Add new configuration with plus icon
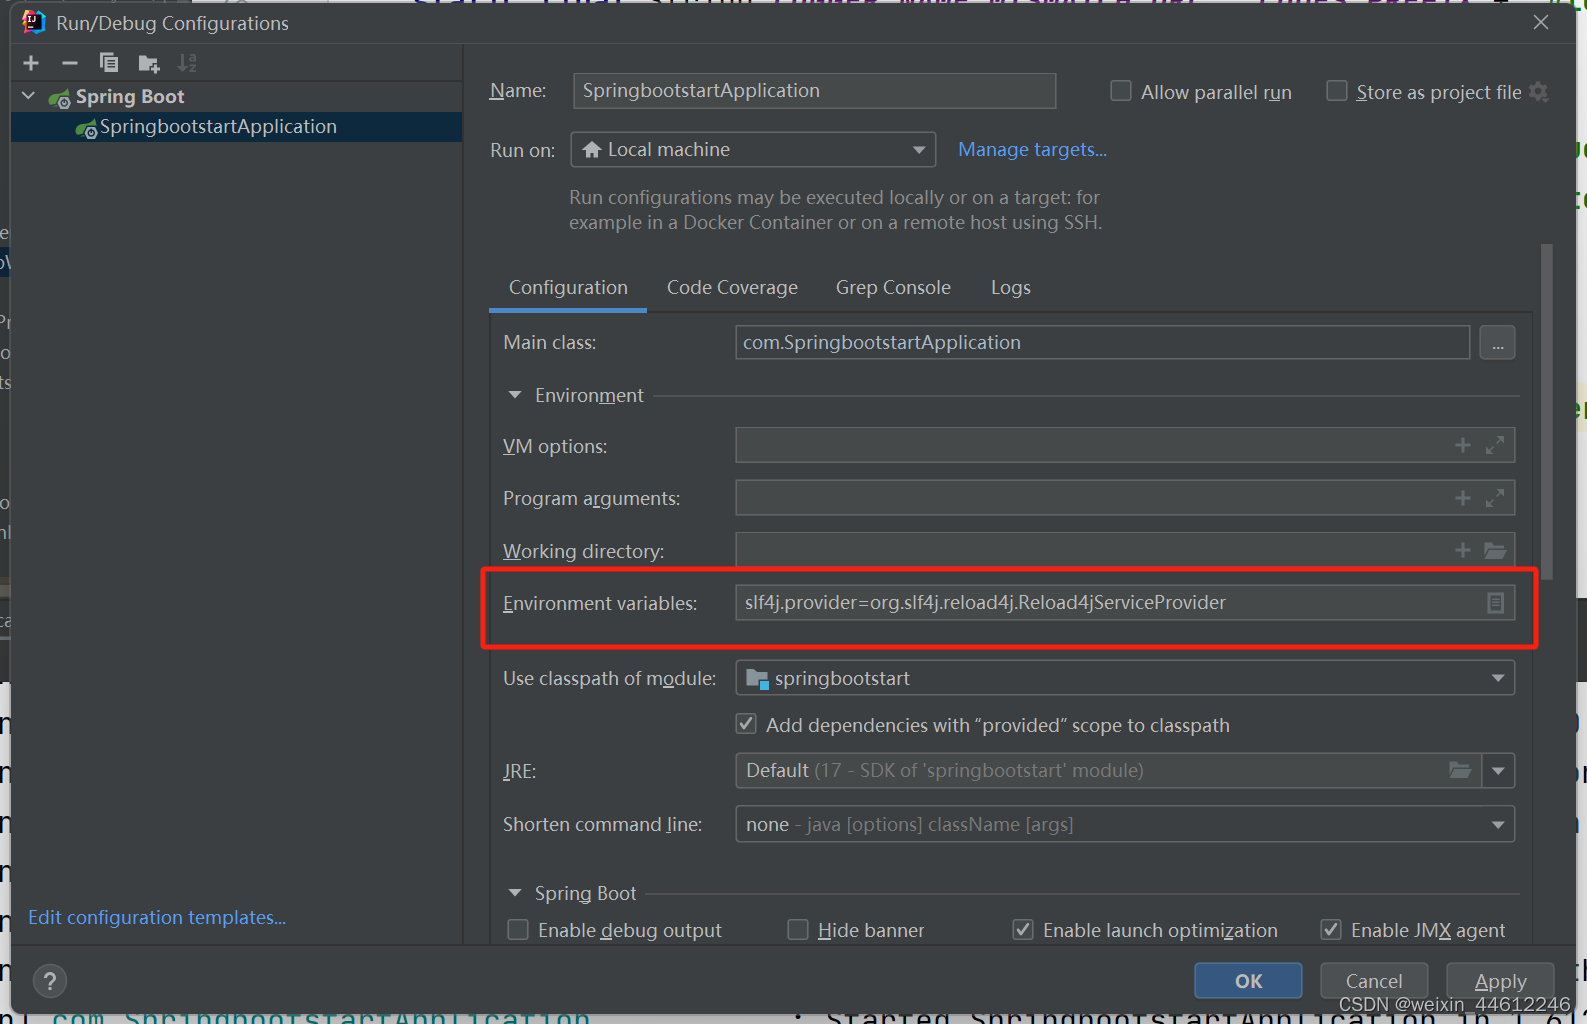1587x1024 pixels. click(31, 63)
